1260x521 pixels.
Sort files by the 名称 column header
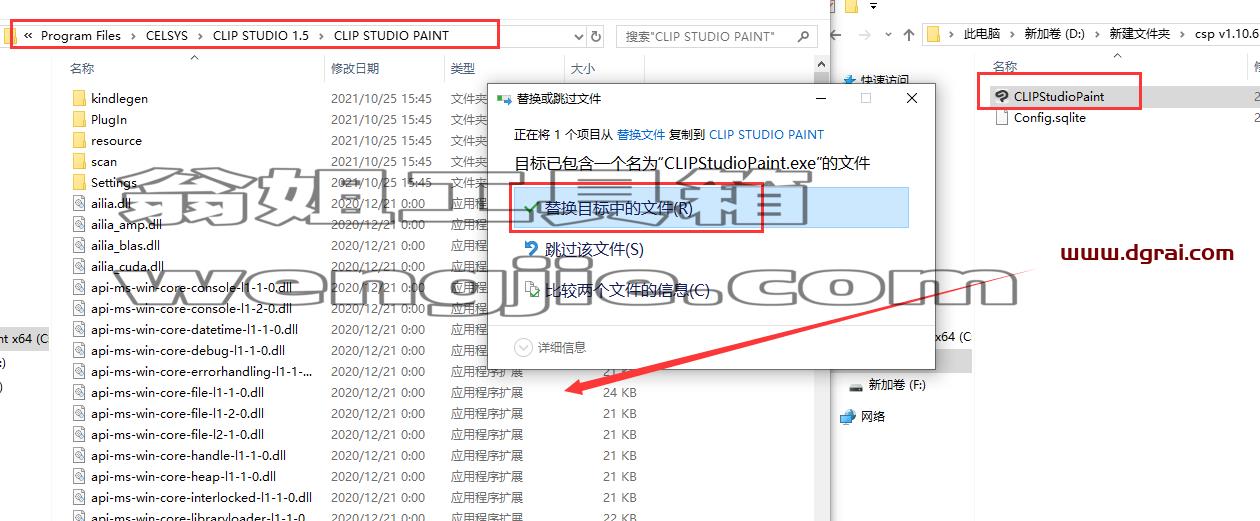(x=82, y=69)
